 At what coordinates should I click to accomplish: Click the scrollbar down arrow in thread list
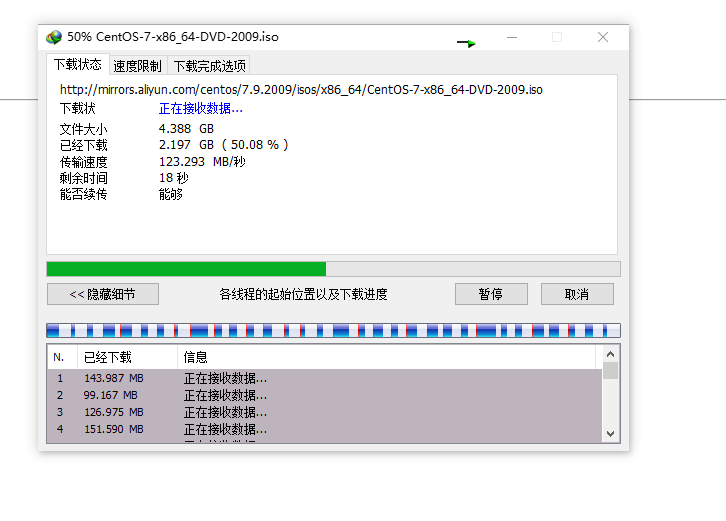pyautogui.click(x=611, y=434)
